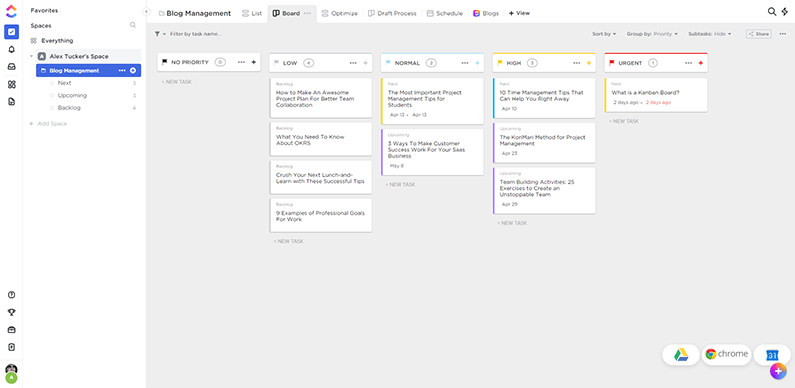
Task: Open High column ellipsis menu
Action: click(x=576, y=63)
